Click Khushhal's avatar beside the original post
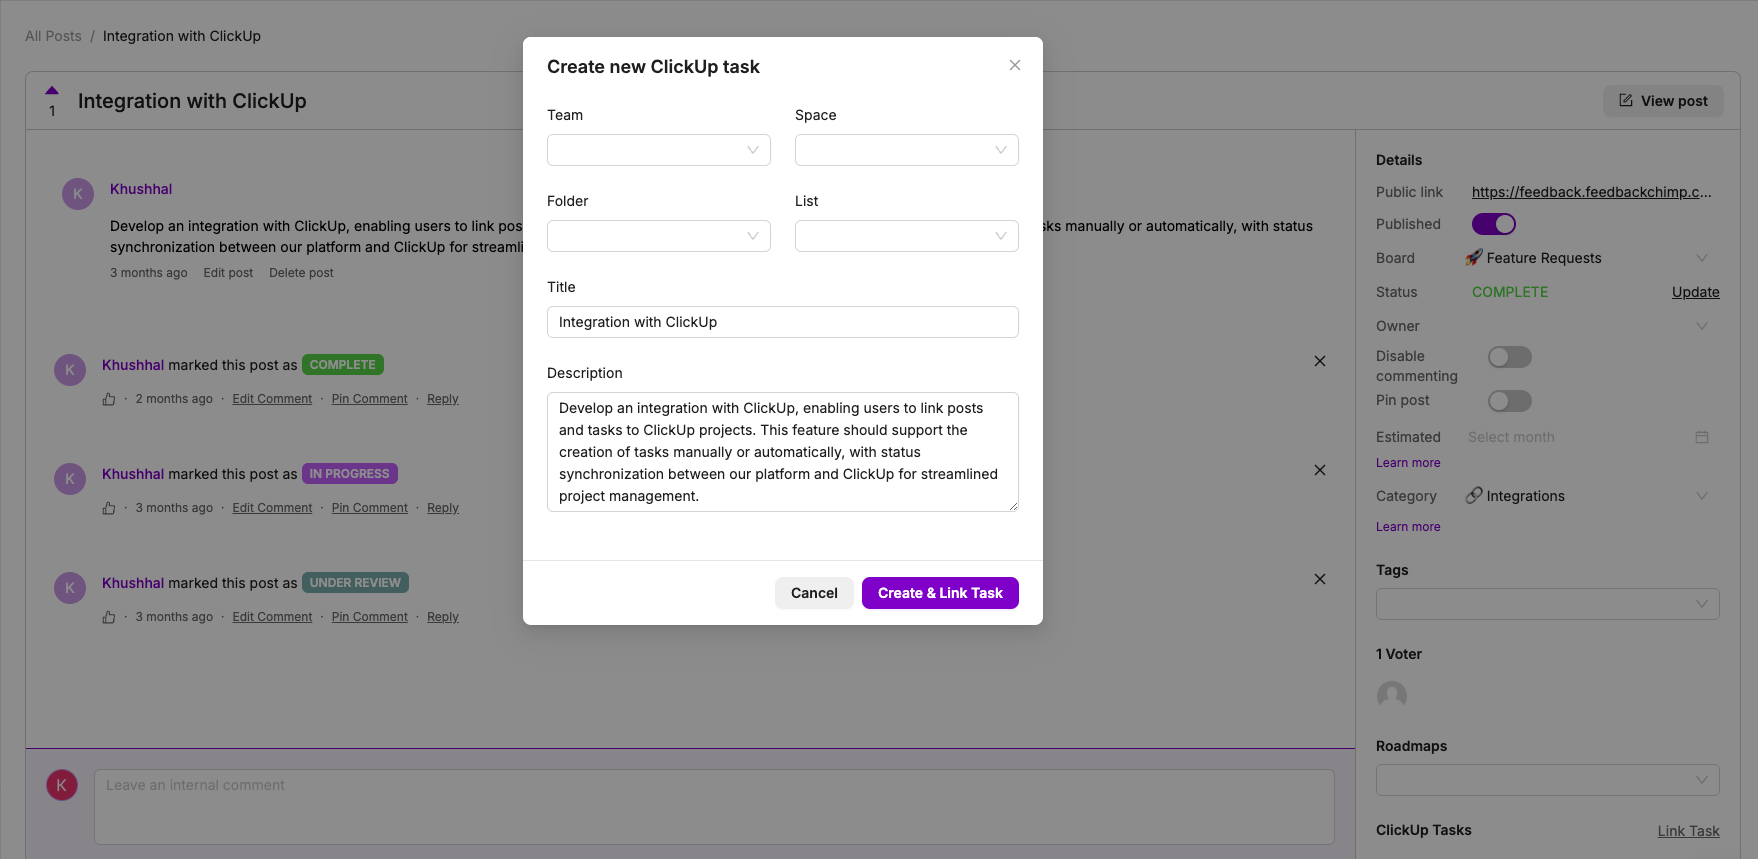This screenshot has width=1758, height=859. click(78, 194)
